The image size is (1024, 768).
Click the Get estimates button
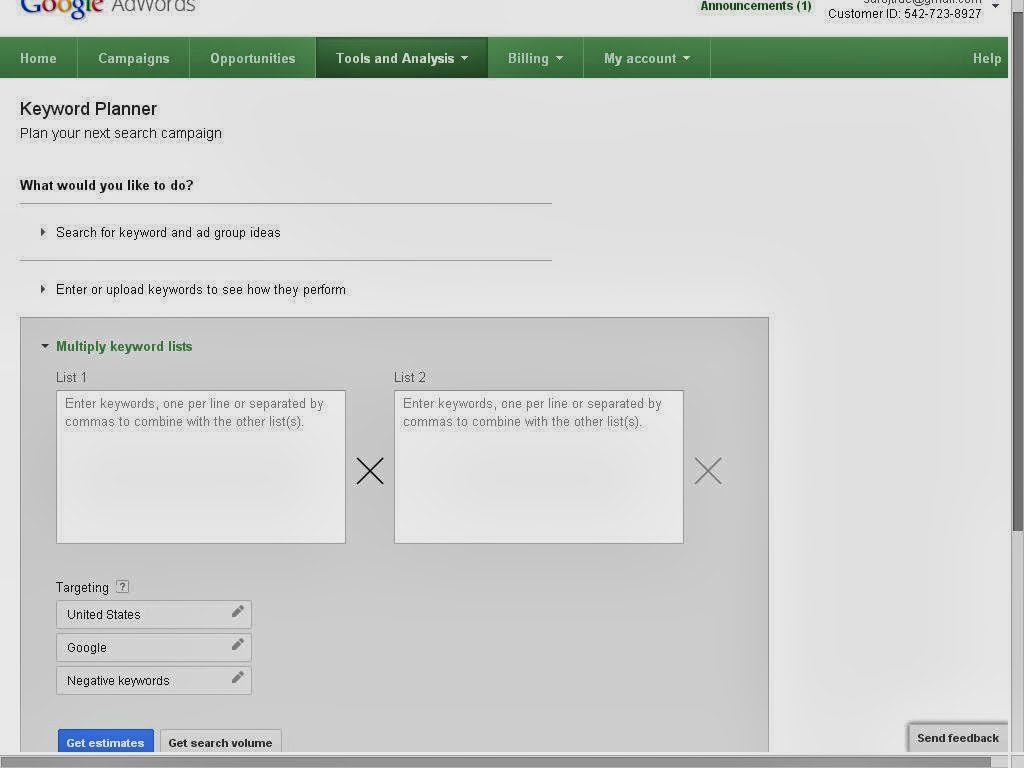pos(105,742)
